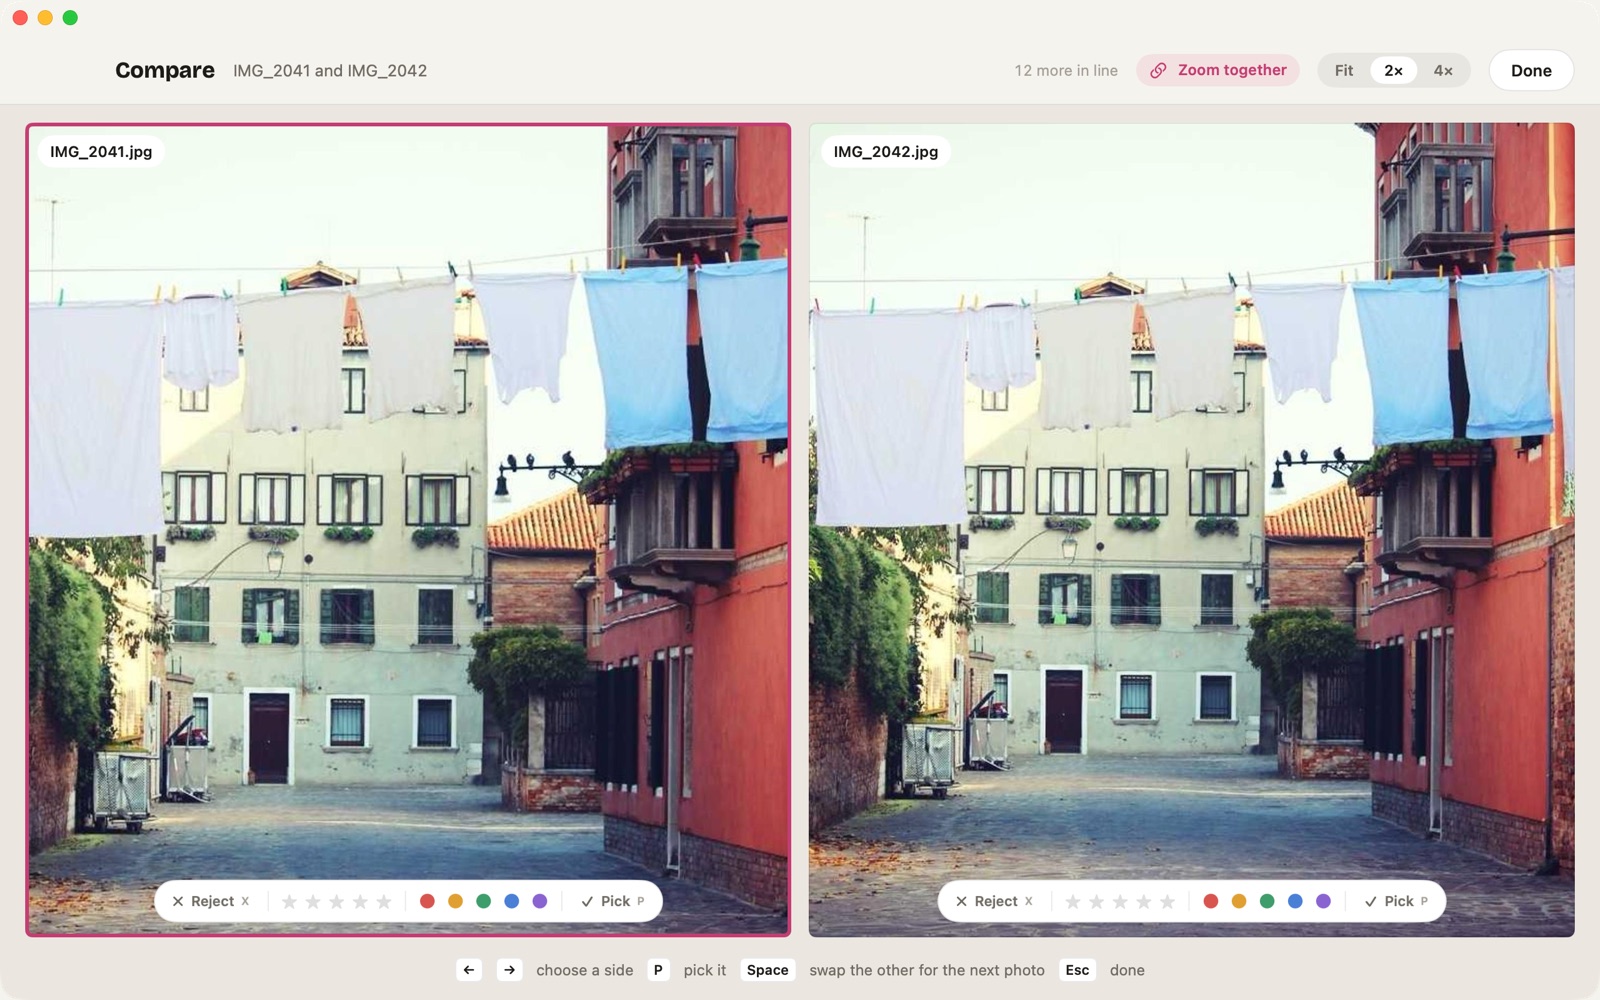Give IMG_2041 a five-star rating
The width and height of the screenshot is (1600, 1000).
(x=384, y=902)
